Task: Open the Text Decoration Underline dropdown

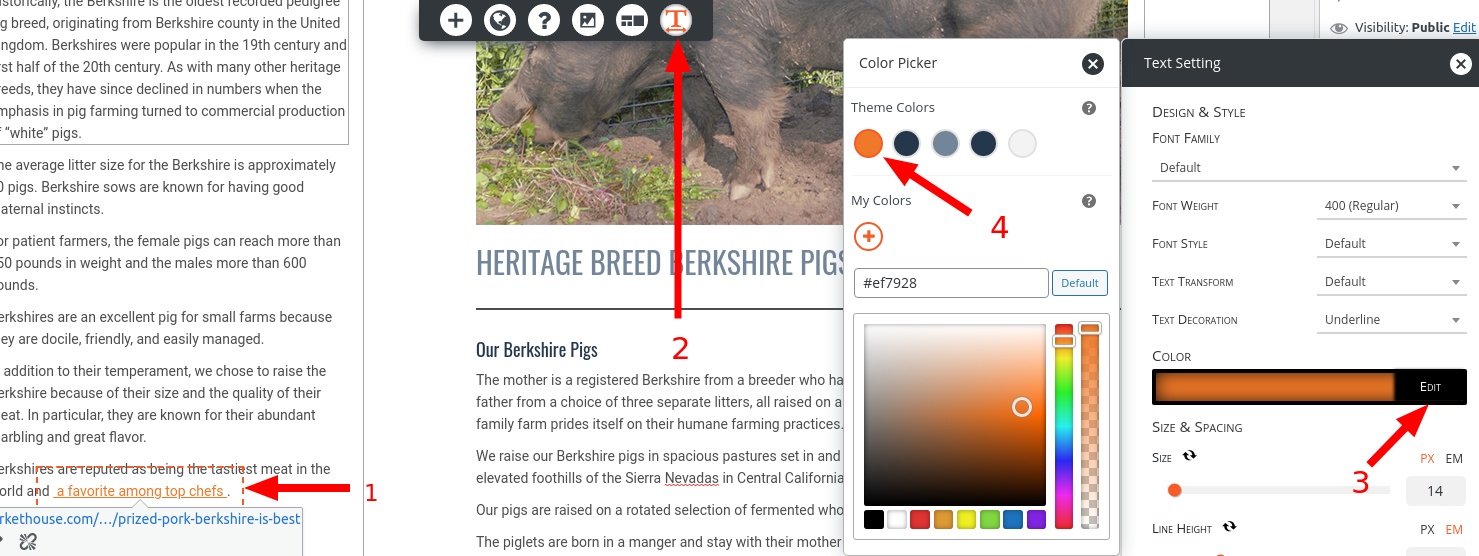Action: click(x=1392, y=320)
